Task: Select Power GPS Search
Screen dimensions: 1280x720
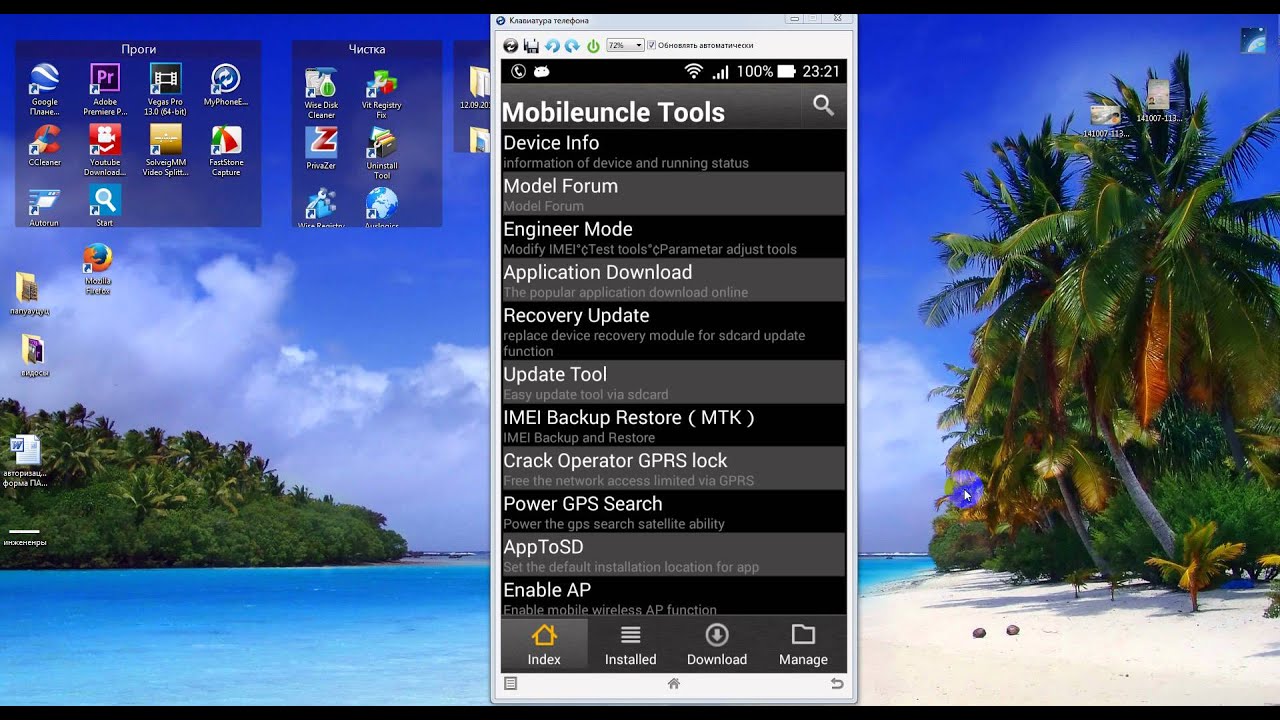Action: [x=673, y=511]
